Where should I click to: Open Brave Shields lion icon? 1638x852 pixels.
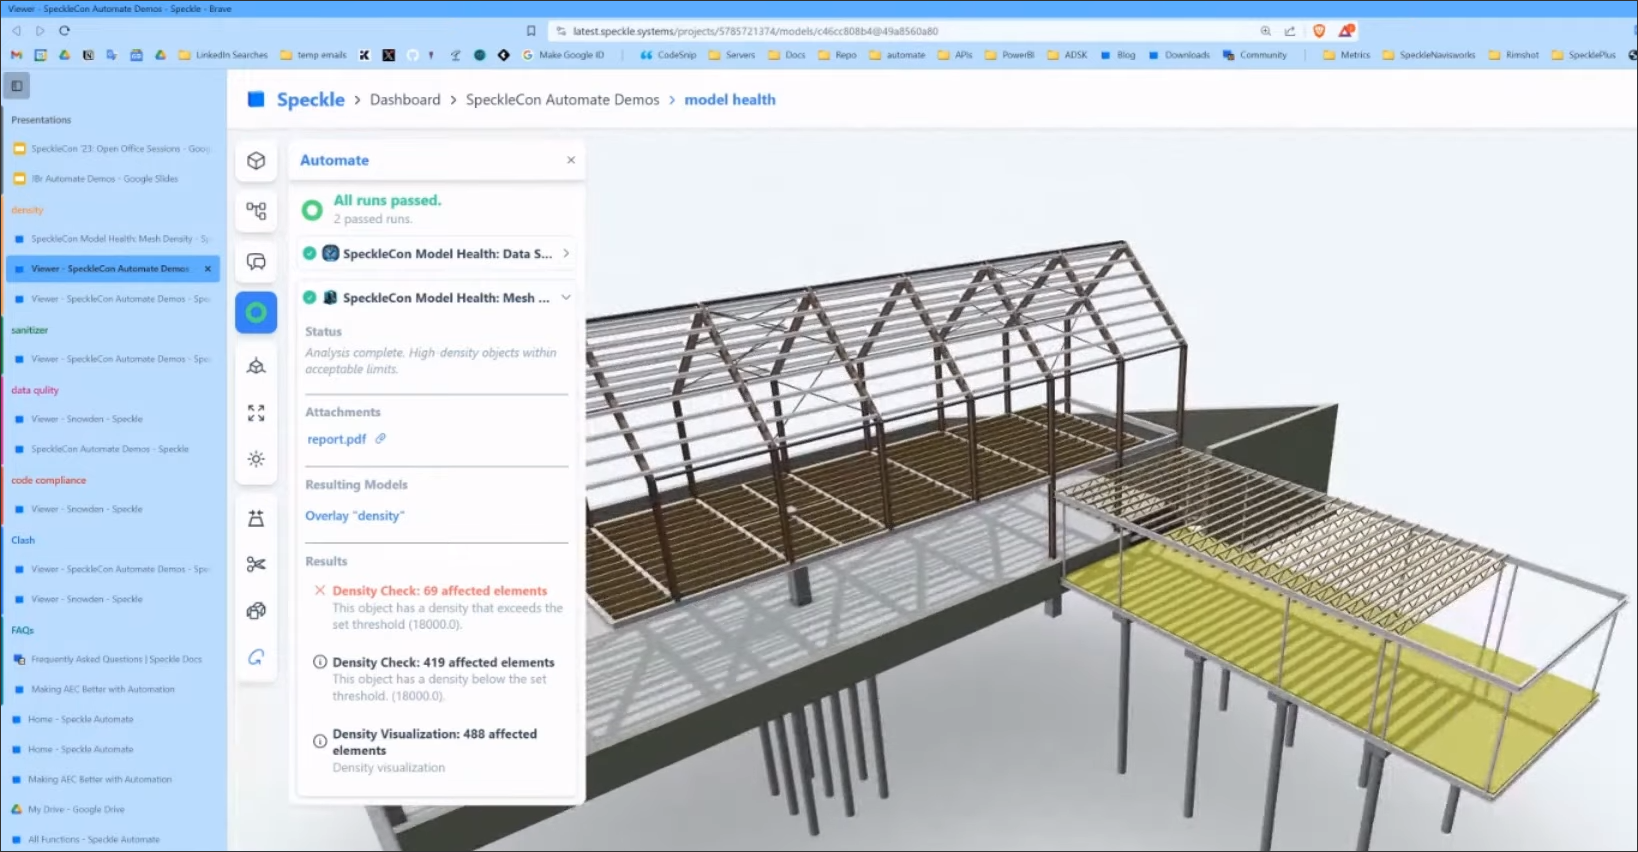coord(1319,31)
